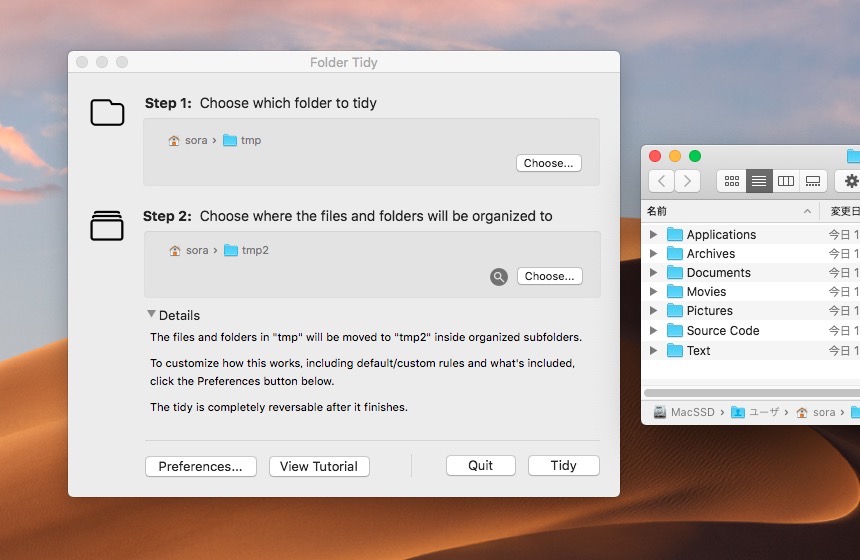This screenshot has height=560, width=860.
Task: Click the Applications folder icon in Finder
Action: click(675, 235)
